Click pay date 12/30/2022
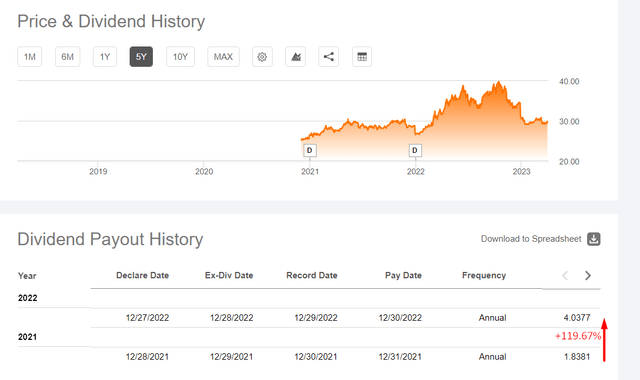The width and height of the screenshot is (640, 380). [400, 318]
